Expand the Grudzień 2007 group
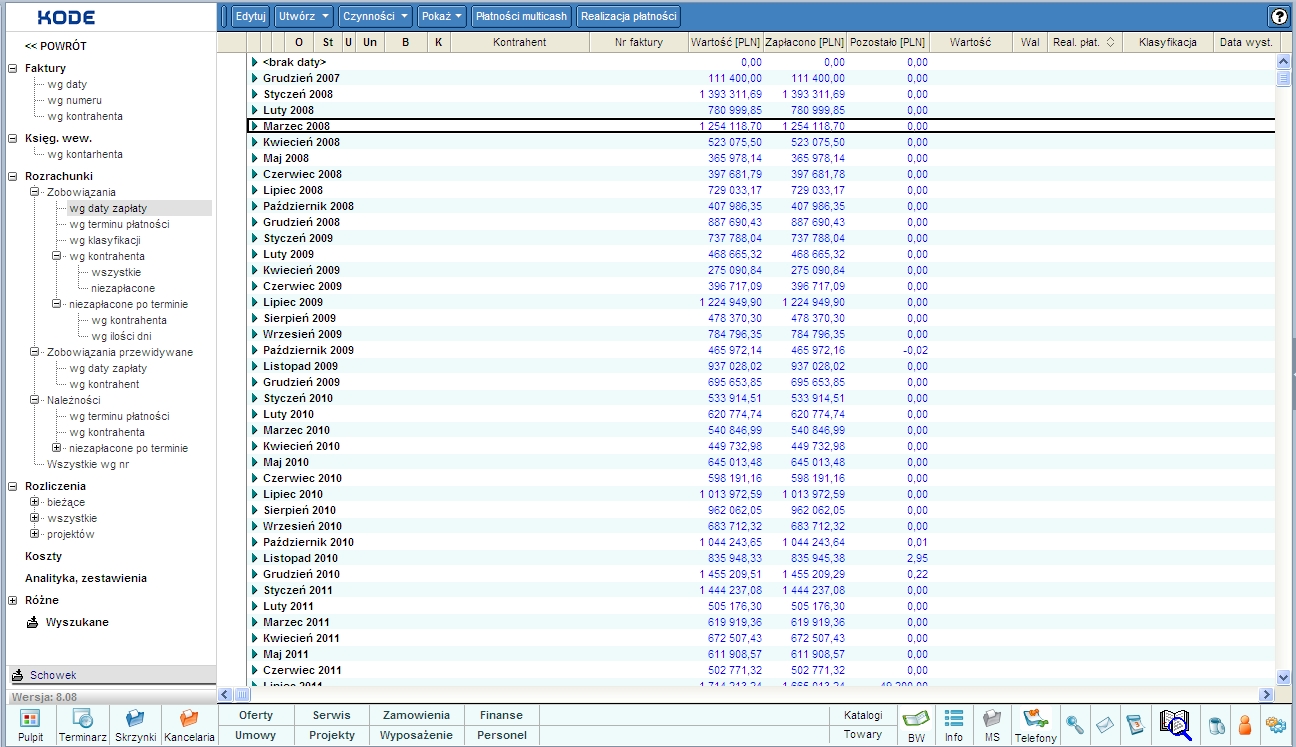The image size is (1296, 747). [255, 78]
